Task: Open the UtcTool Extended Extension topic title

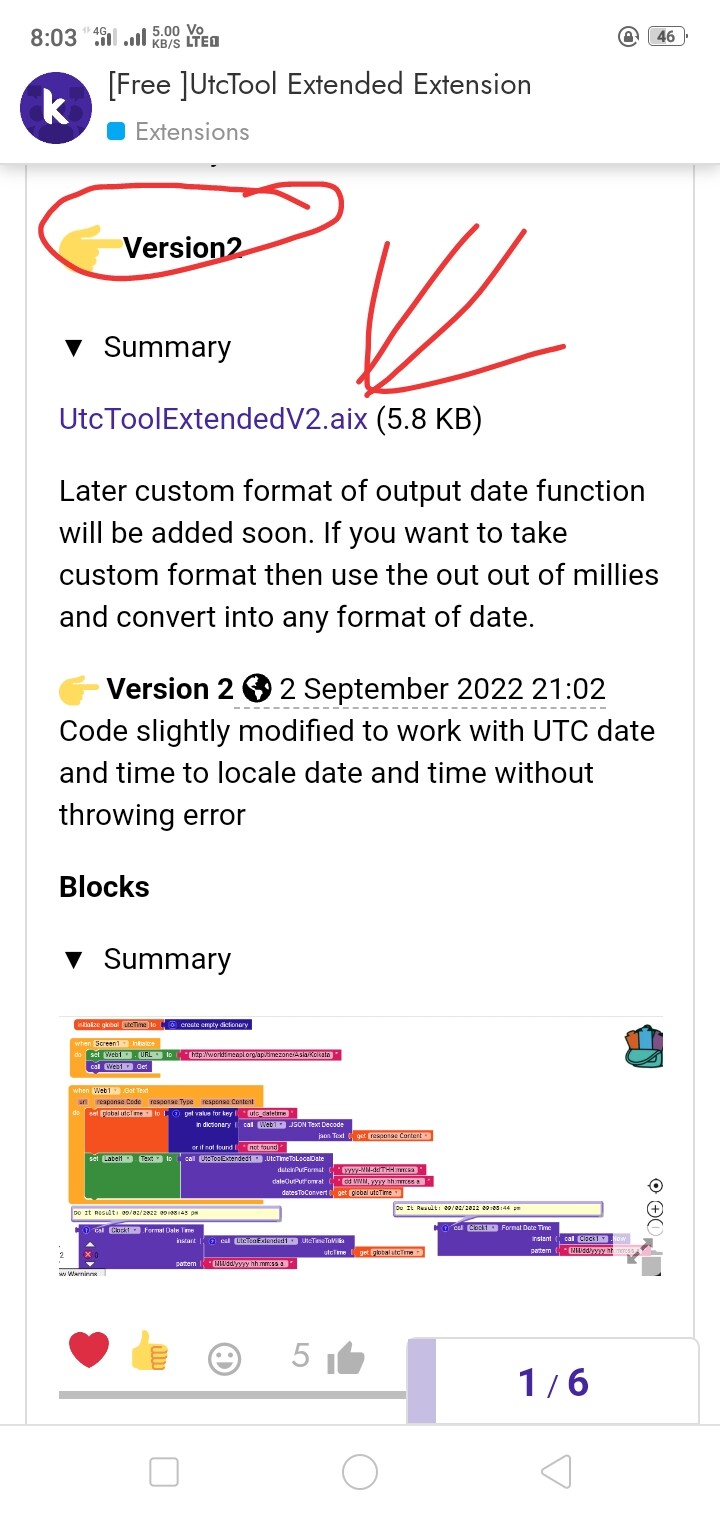Action: pyautogui.click(x=319, y=84)
